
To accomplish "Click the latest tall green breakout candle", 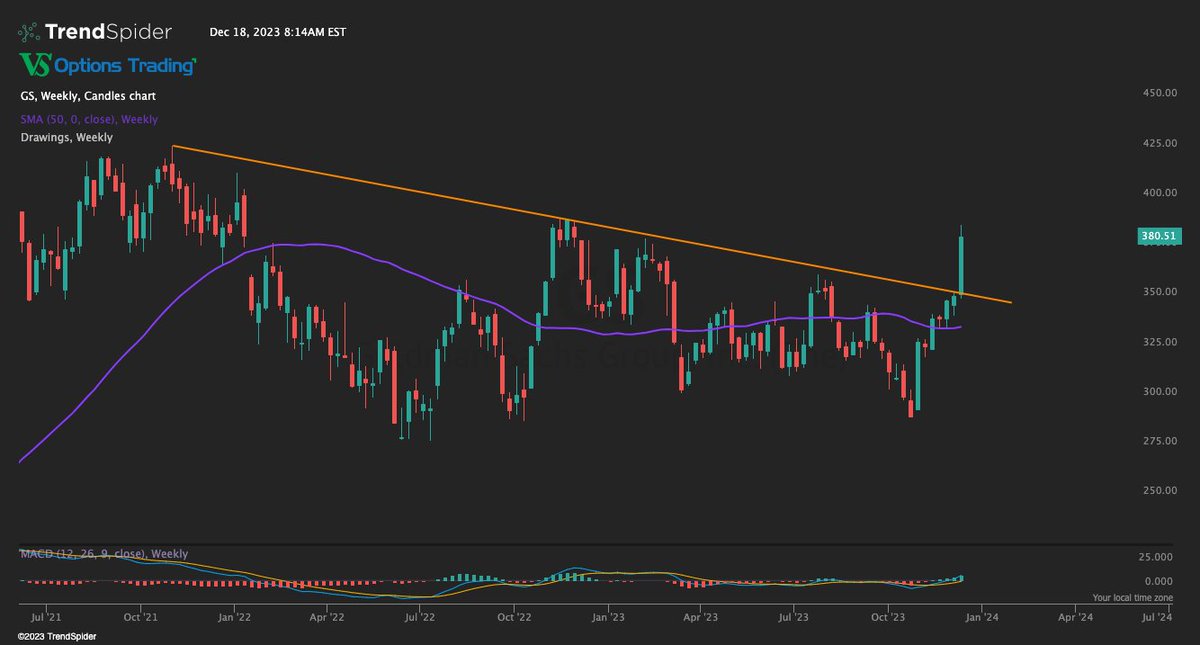I will click(x=961, y=264).
